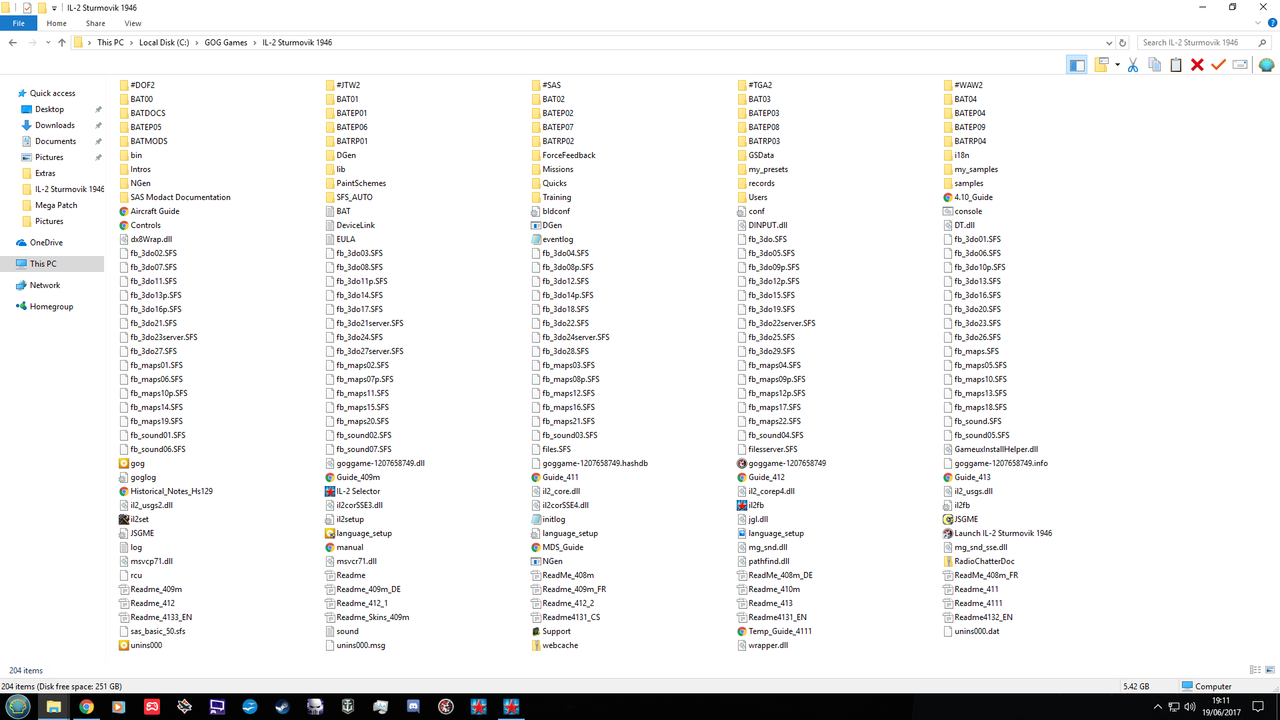Open the Launch IL-2 Sturmovik 1946 shortcut
The image size is (1280, 720).
pyautogui.click(x=1001, y=533)
